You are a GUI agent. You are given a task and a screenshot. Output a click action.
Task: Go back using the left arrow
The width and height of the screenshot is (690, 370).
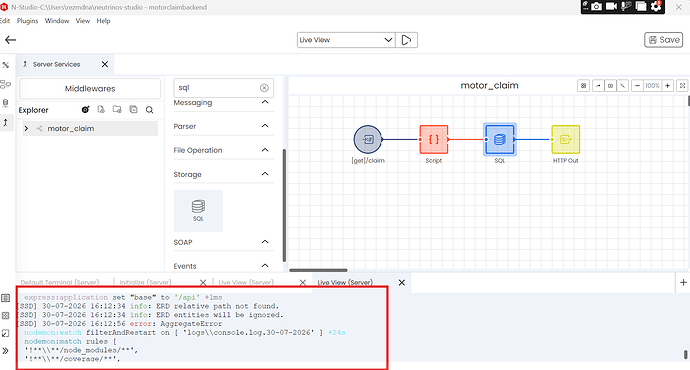(10, 40)
